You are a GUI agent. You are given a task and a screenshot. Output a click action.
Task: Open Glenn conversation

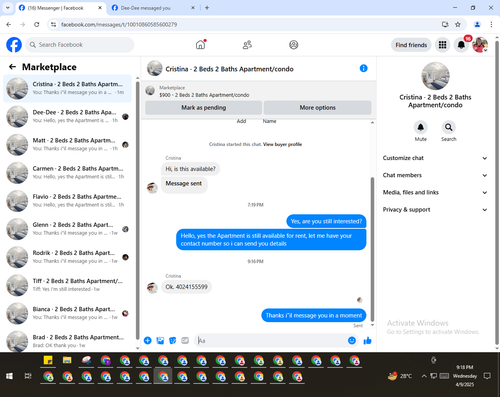68,229
